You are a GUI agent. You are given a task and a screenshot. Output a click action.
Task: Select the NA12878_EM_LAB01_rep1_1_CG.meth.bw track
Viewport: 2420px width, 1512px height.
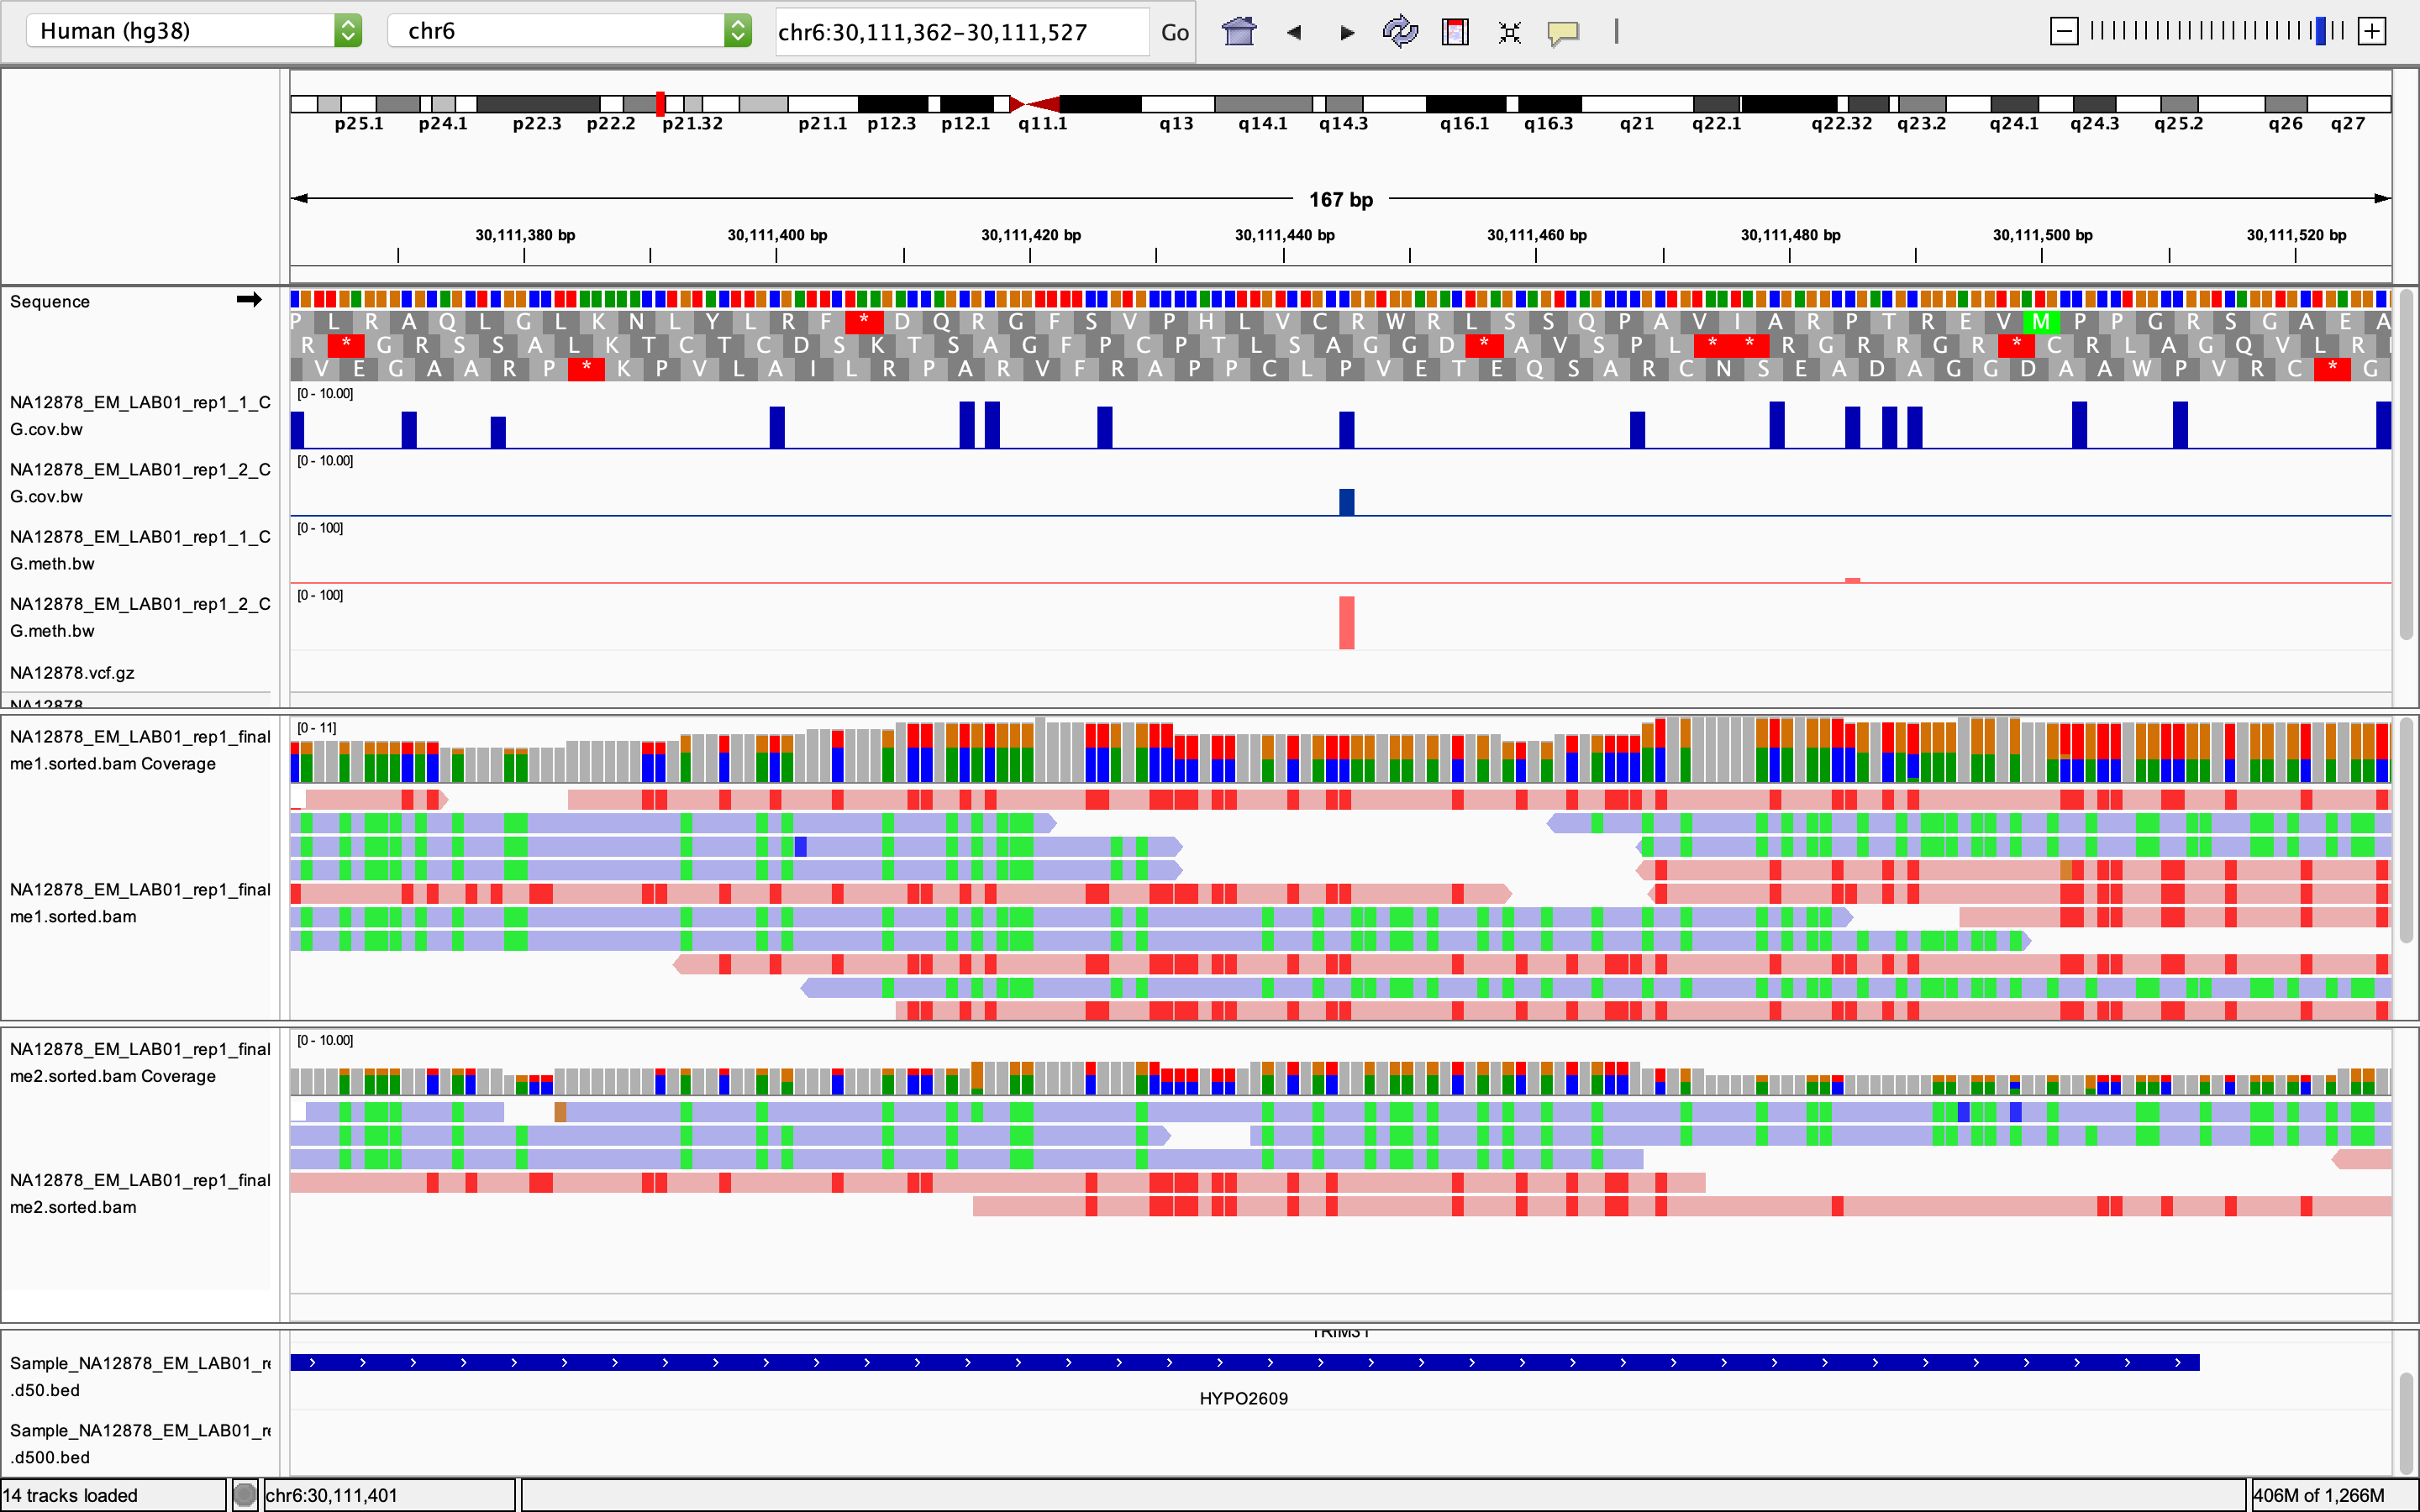tap(140, 550)
